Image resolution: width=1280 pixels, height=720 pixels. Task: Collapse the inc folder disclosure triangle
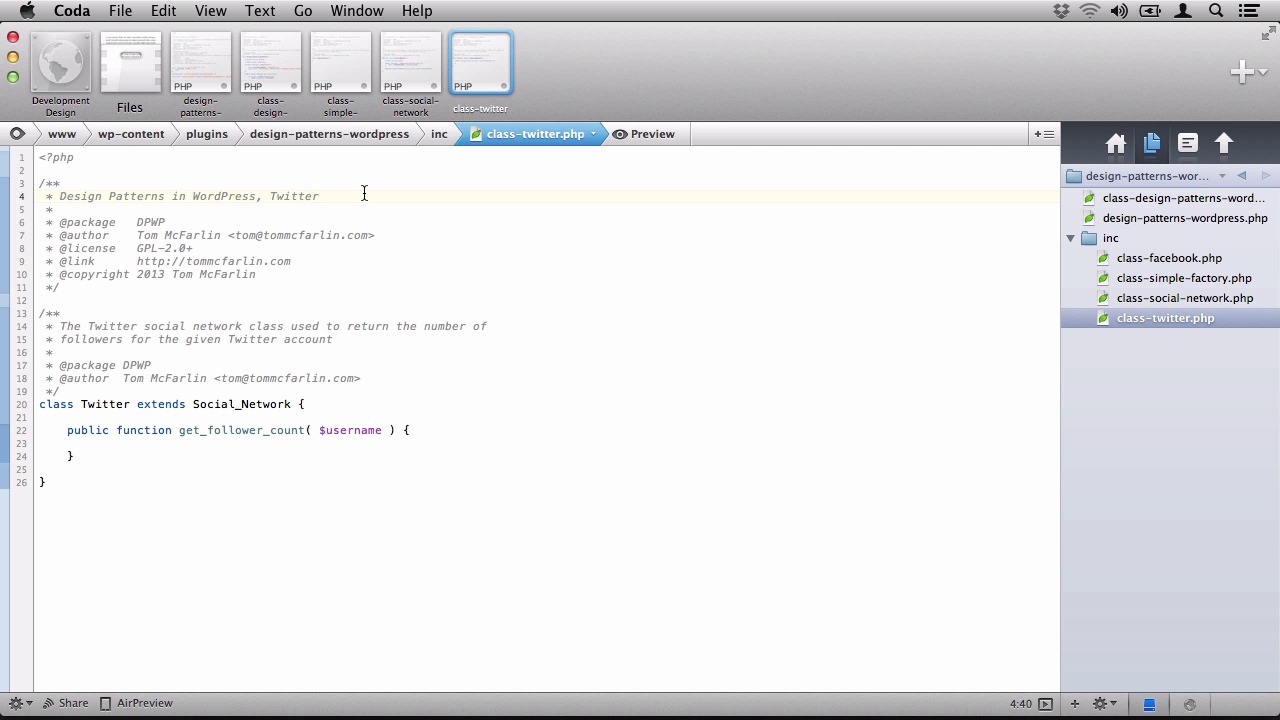pyautogui.click(x=1071, y=238)
